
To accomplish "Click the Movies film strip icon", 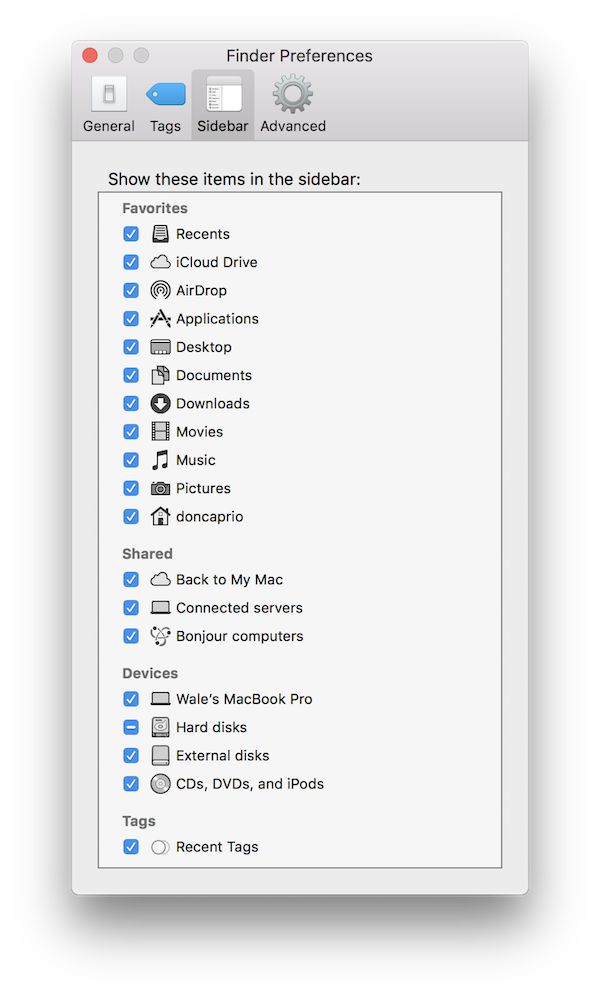I will click(159, 431).
